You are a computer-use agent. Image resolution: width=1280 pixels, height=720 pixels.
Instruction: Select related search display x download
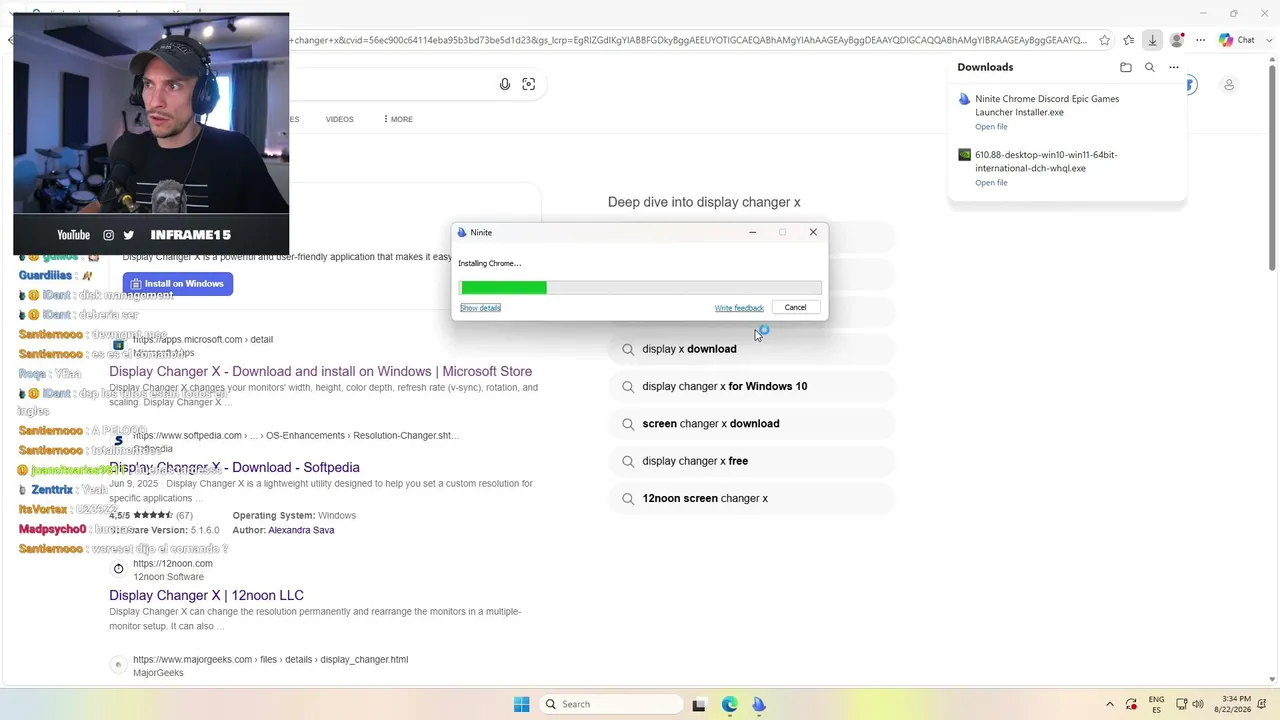tap(752, 349)
